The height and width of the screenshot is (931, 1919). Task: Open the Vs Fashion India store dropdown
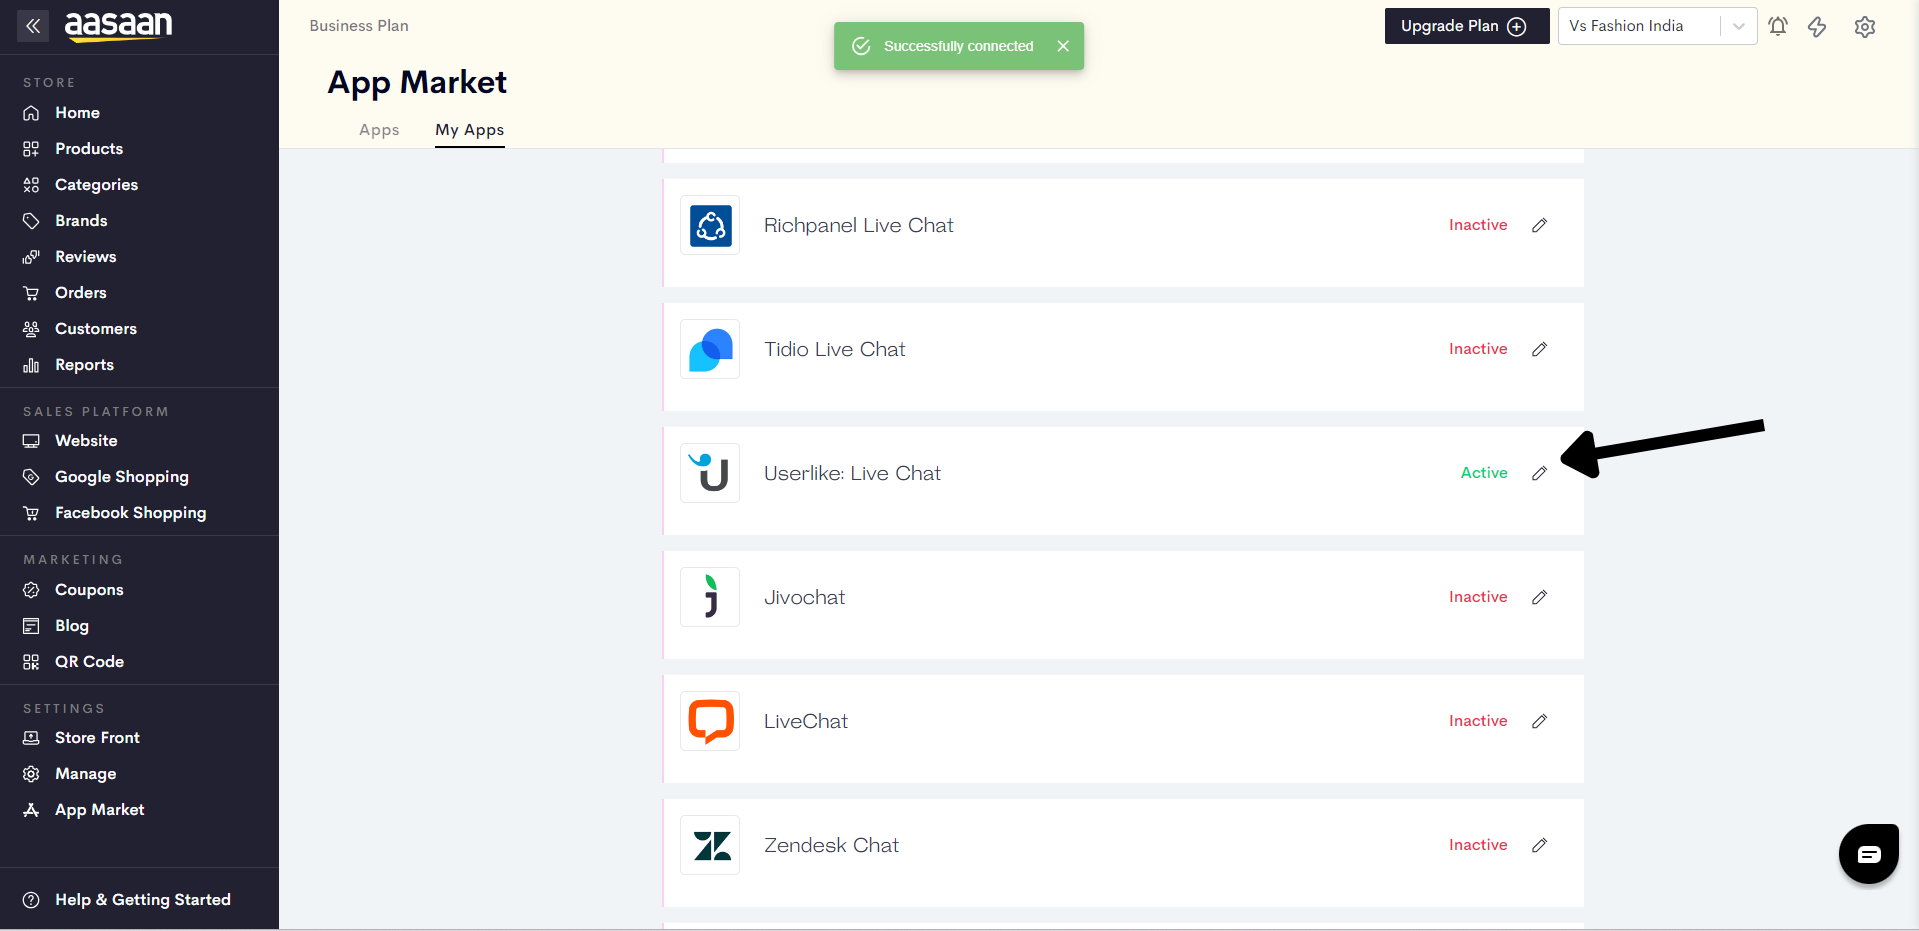pos(1657,26)
